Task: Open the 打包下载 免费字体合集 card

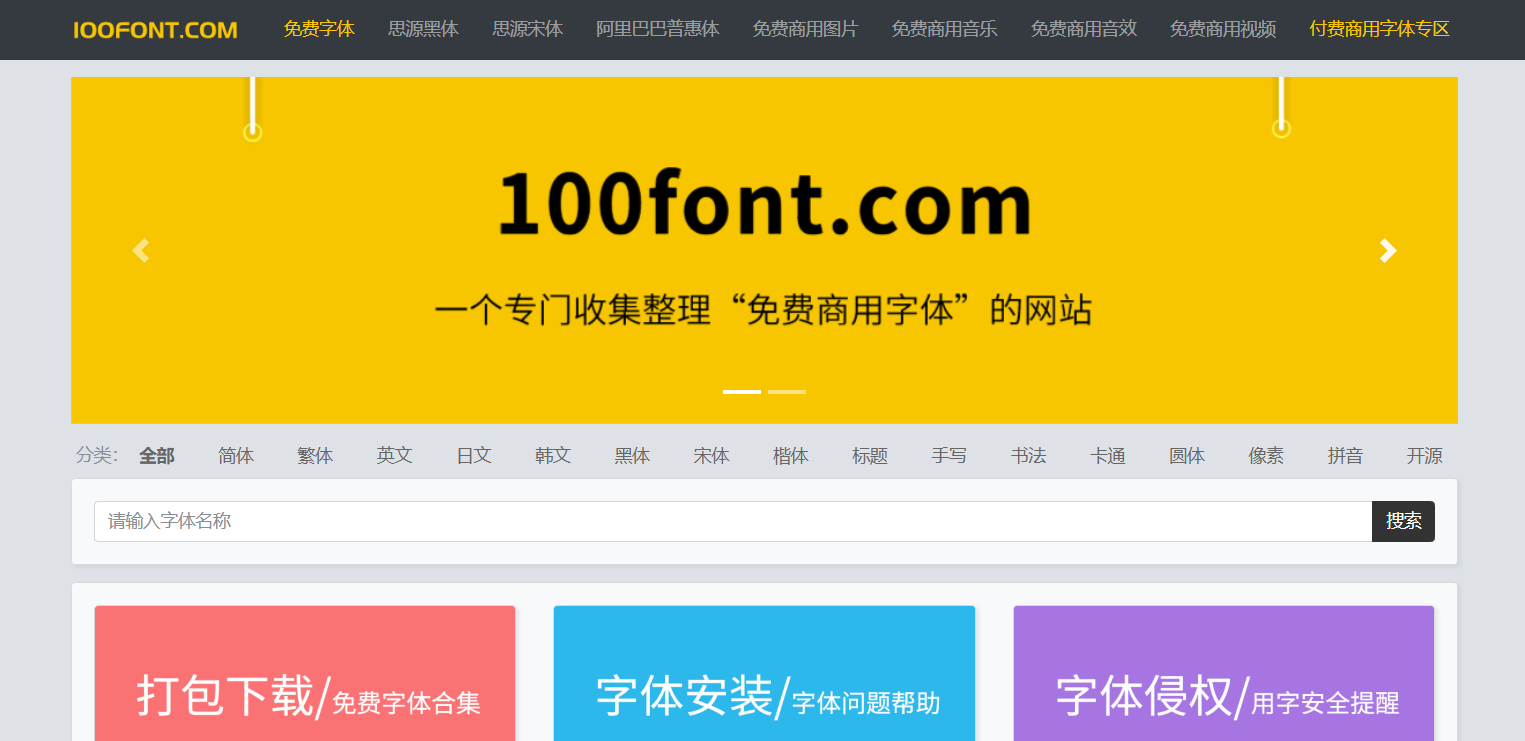Action: click(305, 673)
